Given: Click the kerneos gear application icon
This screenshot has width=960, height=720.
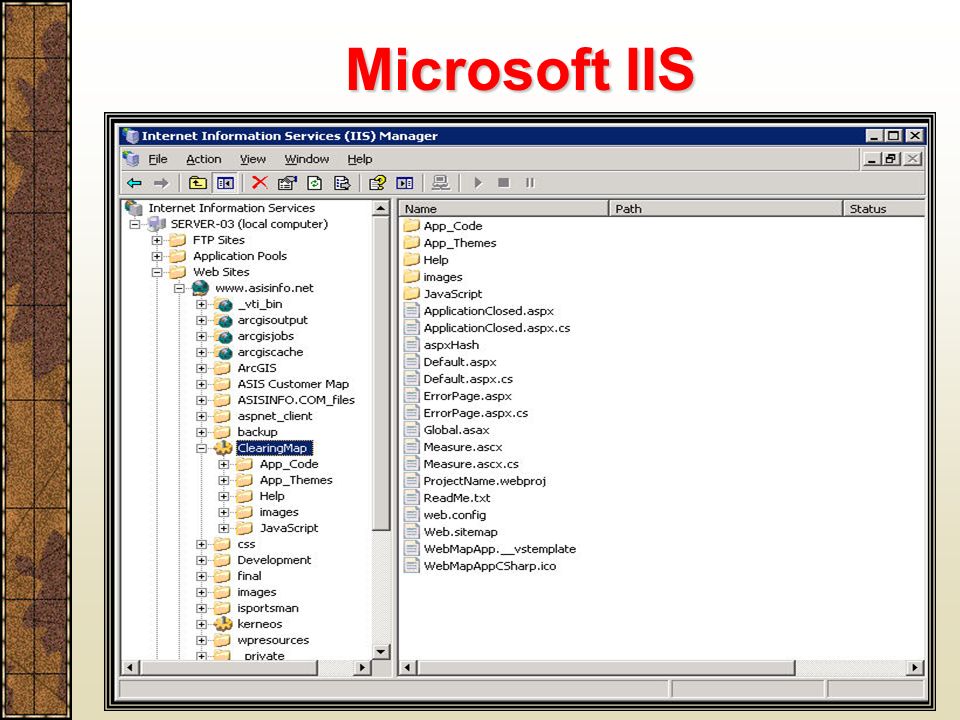Looking at the screenshot, I should click(x=223, y=624).
